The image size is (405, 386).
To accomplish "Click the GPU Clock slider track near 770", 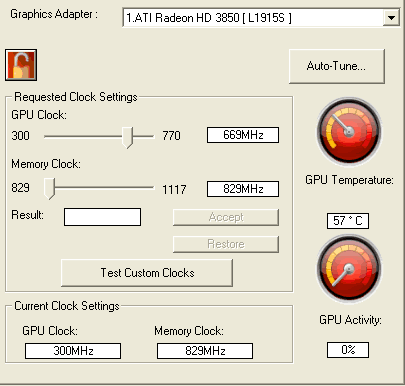I will click(148, 136).
